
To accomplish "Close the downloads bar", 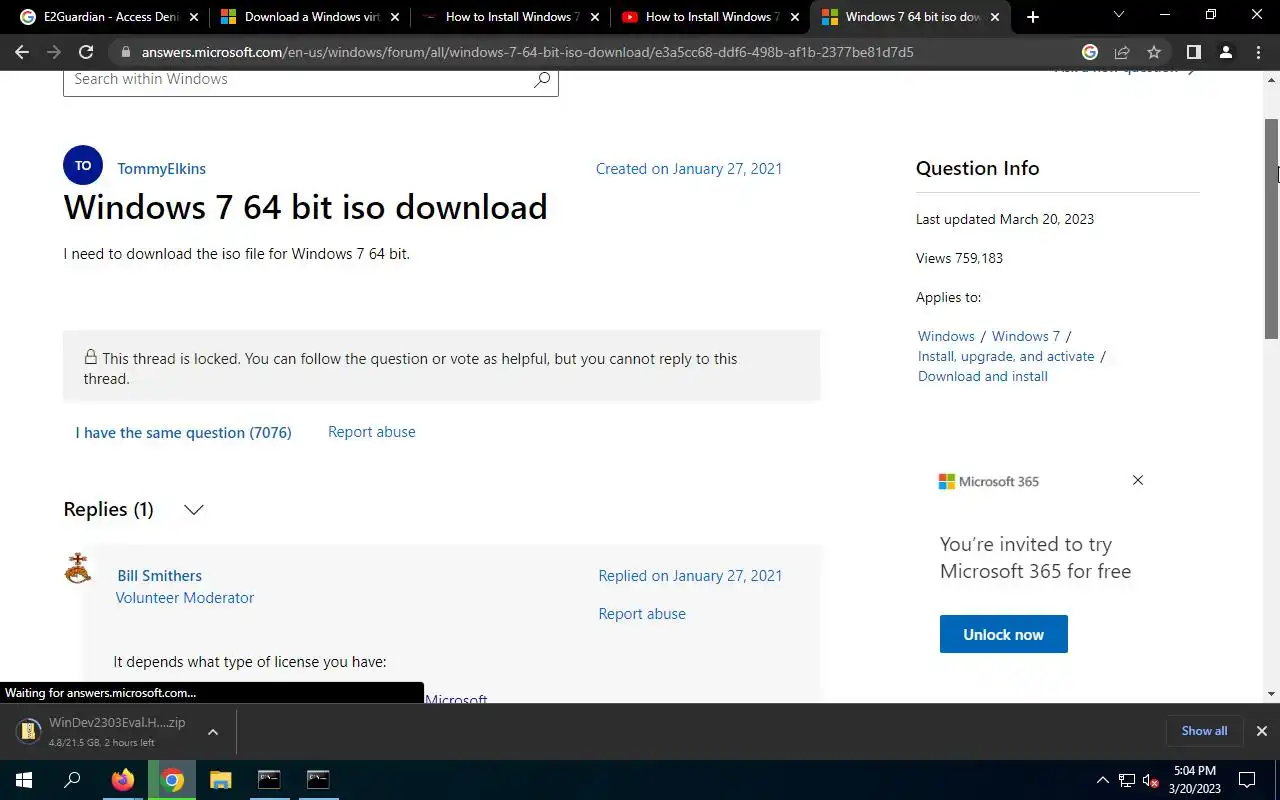I will point(1261,731).
